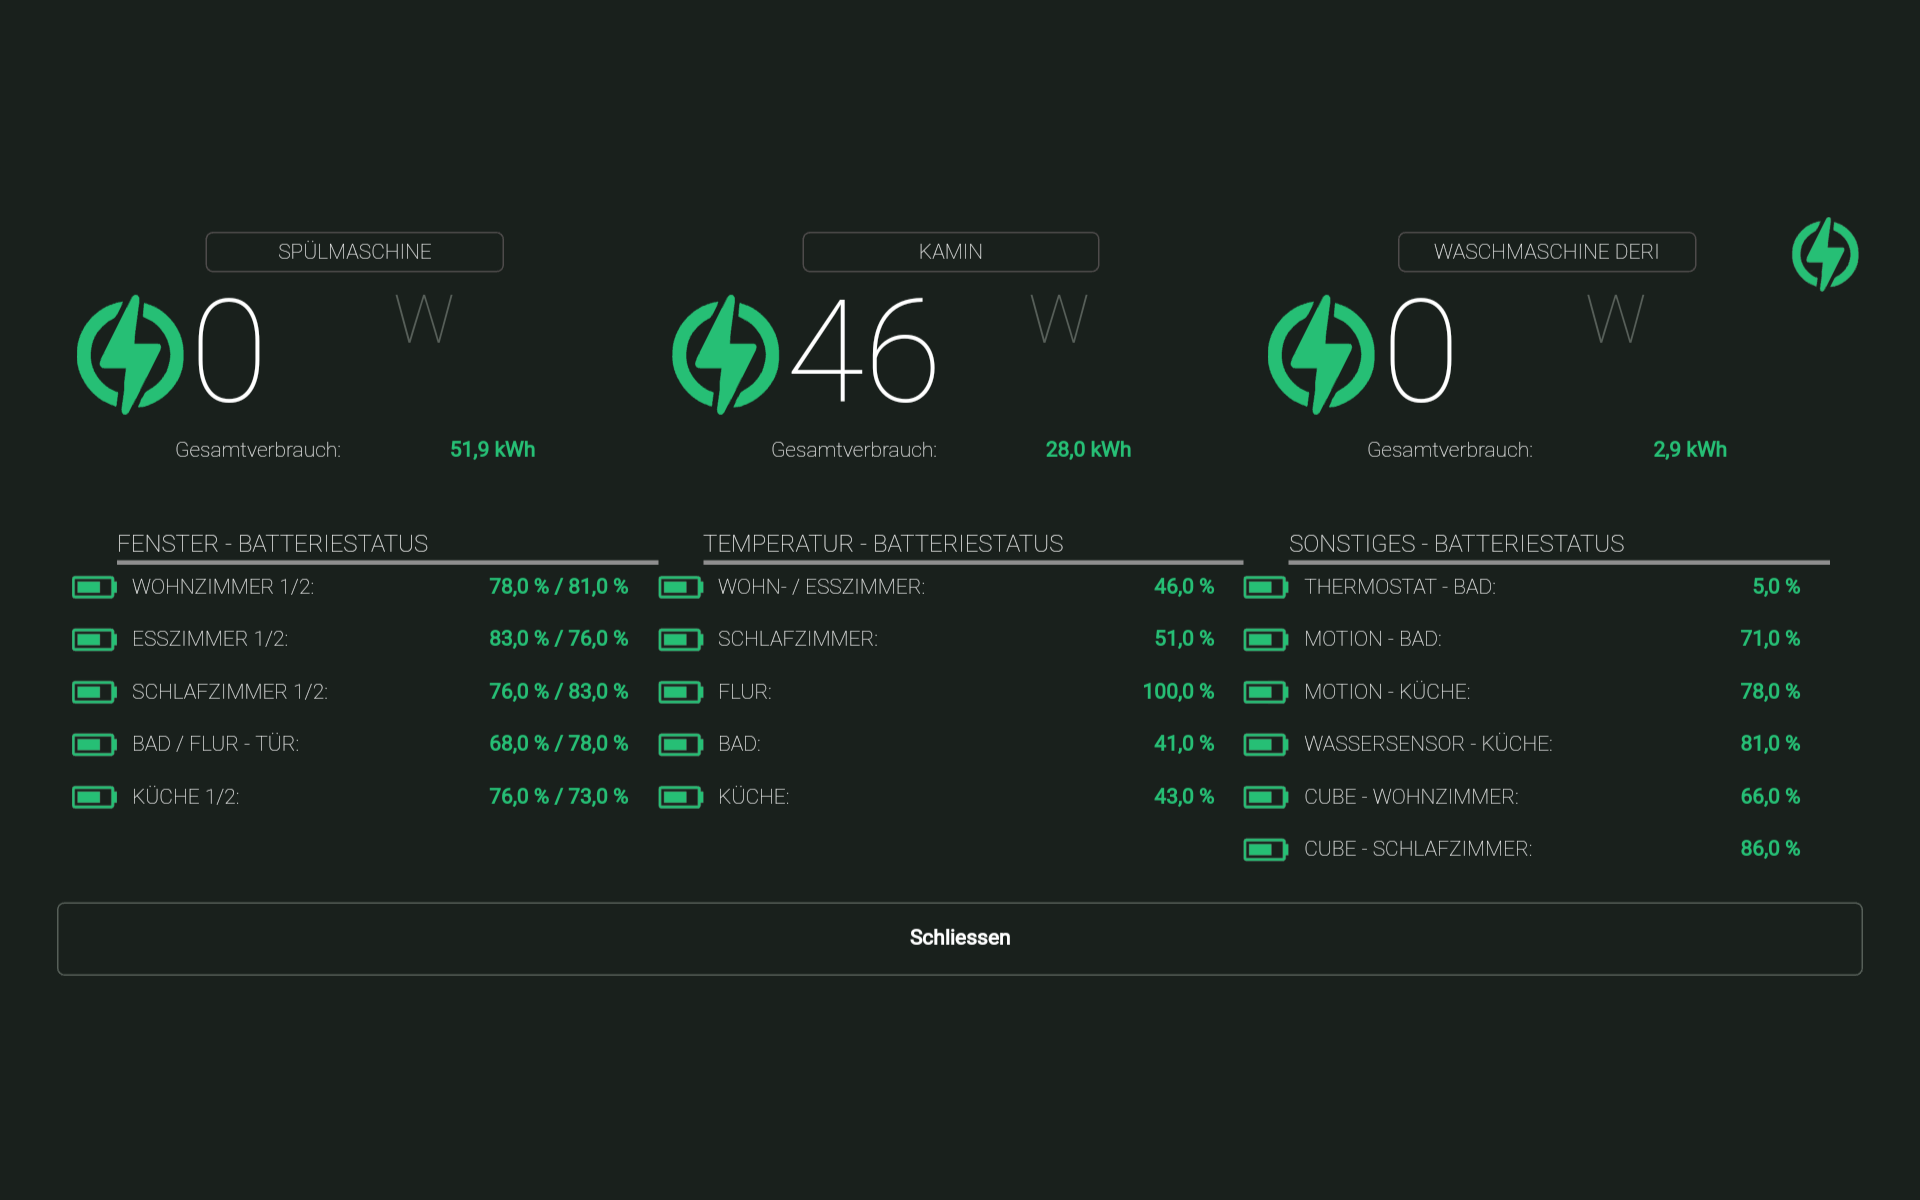
Task: Click battery icon next to Cube - Schlafzimmer
Action: (1265, 849)
